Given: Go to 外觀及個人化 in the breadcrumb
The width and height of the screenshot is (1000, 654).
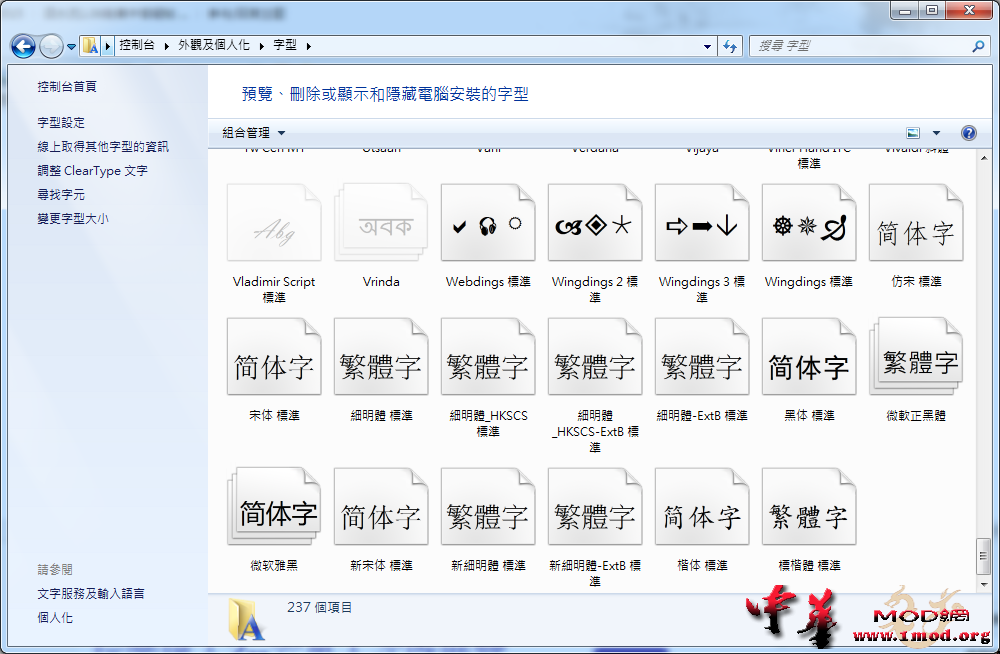Looking at the screenshot, I should tap(211, 46).
